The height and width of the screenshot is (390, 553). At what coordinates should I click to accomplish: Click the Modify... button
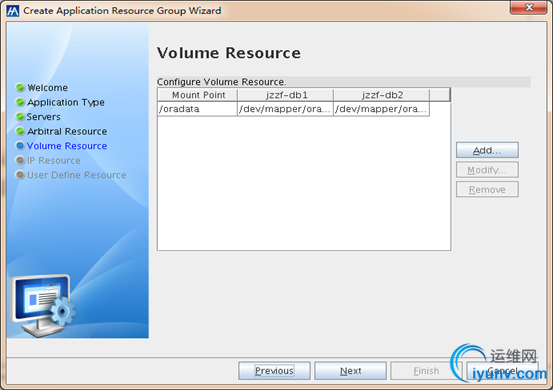tap(487, 170)
